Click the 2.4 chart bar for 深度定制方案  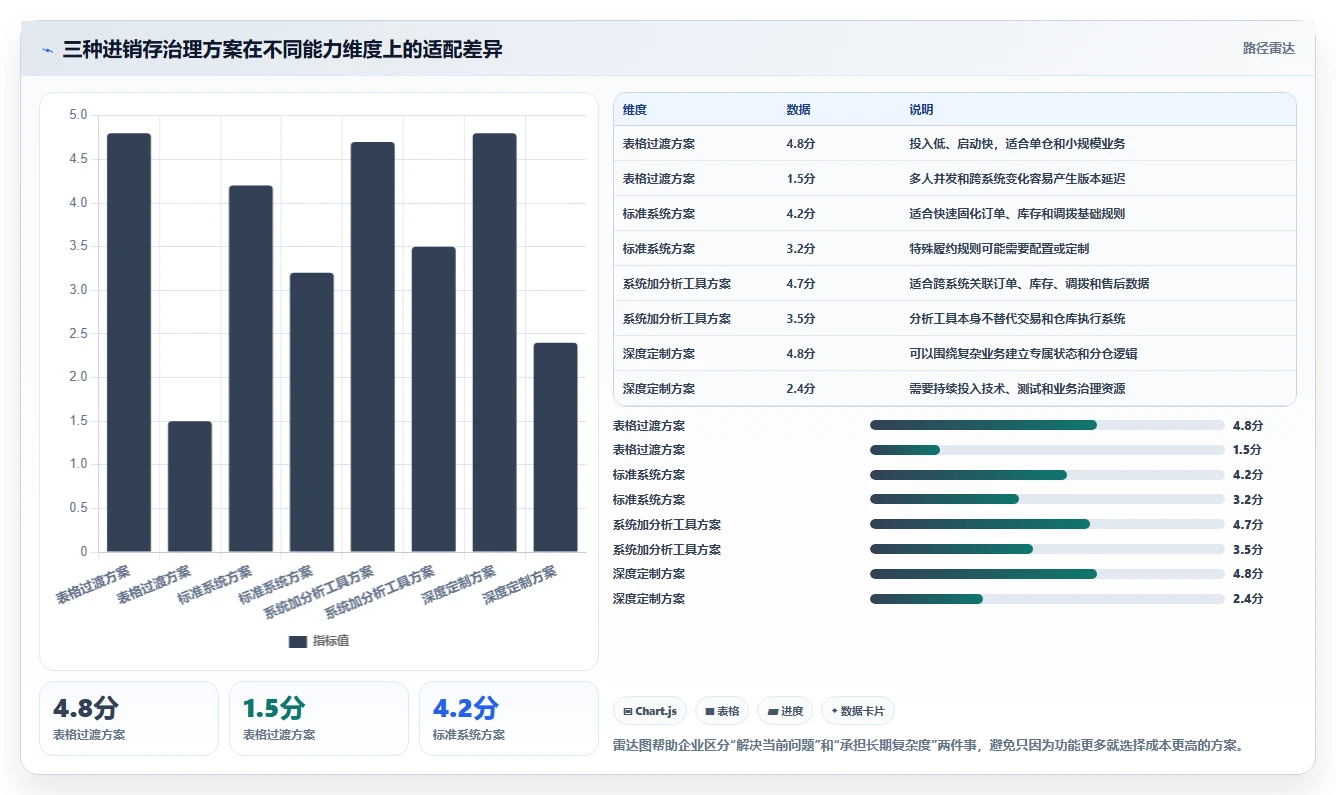(x=556, y=447)
